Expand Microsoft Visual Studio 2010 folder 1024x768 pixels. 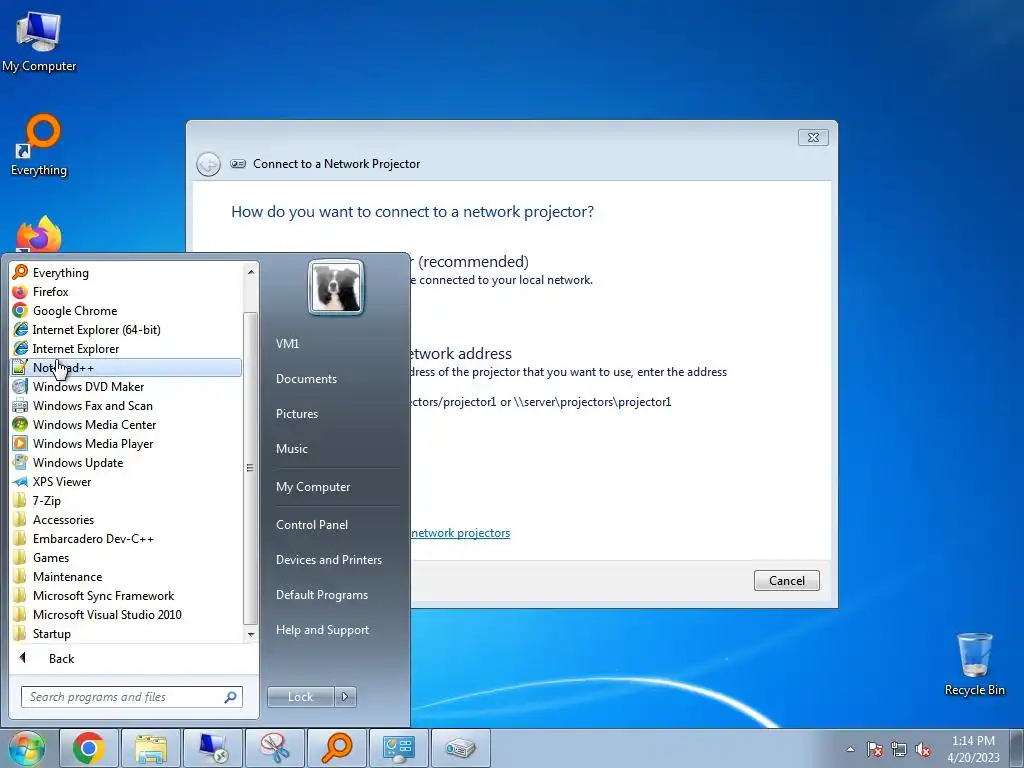126,614
